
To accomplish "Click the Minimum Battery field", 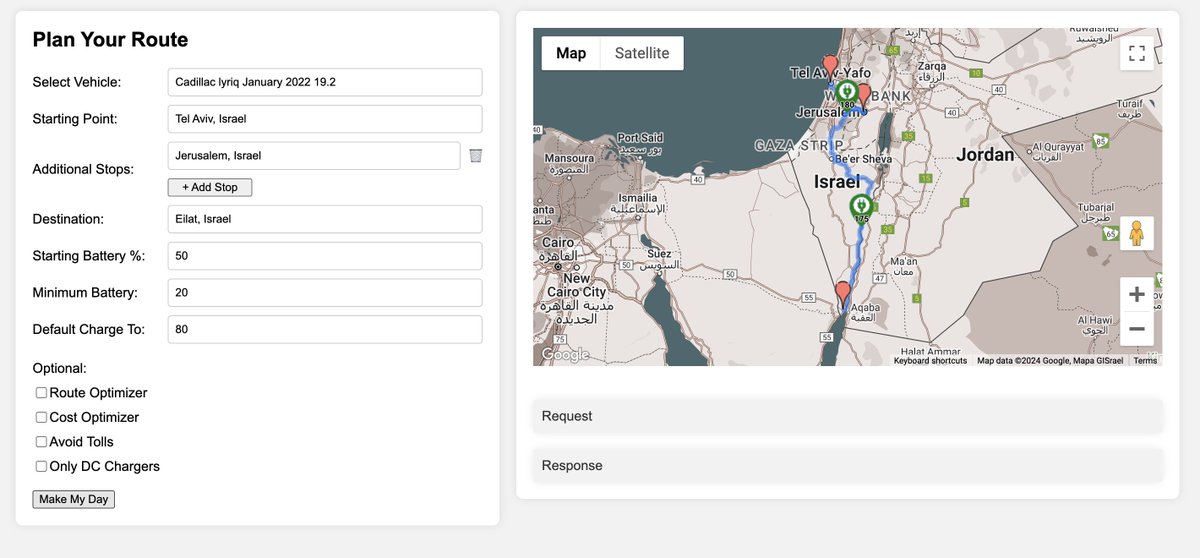I will point(325,293).
